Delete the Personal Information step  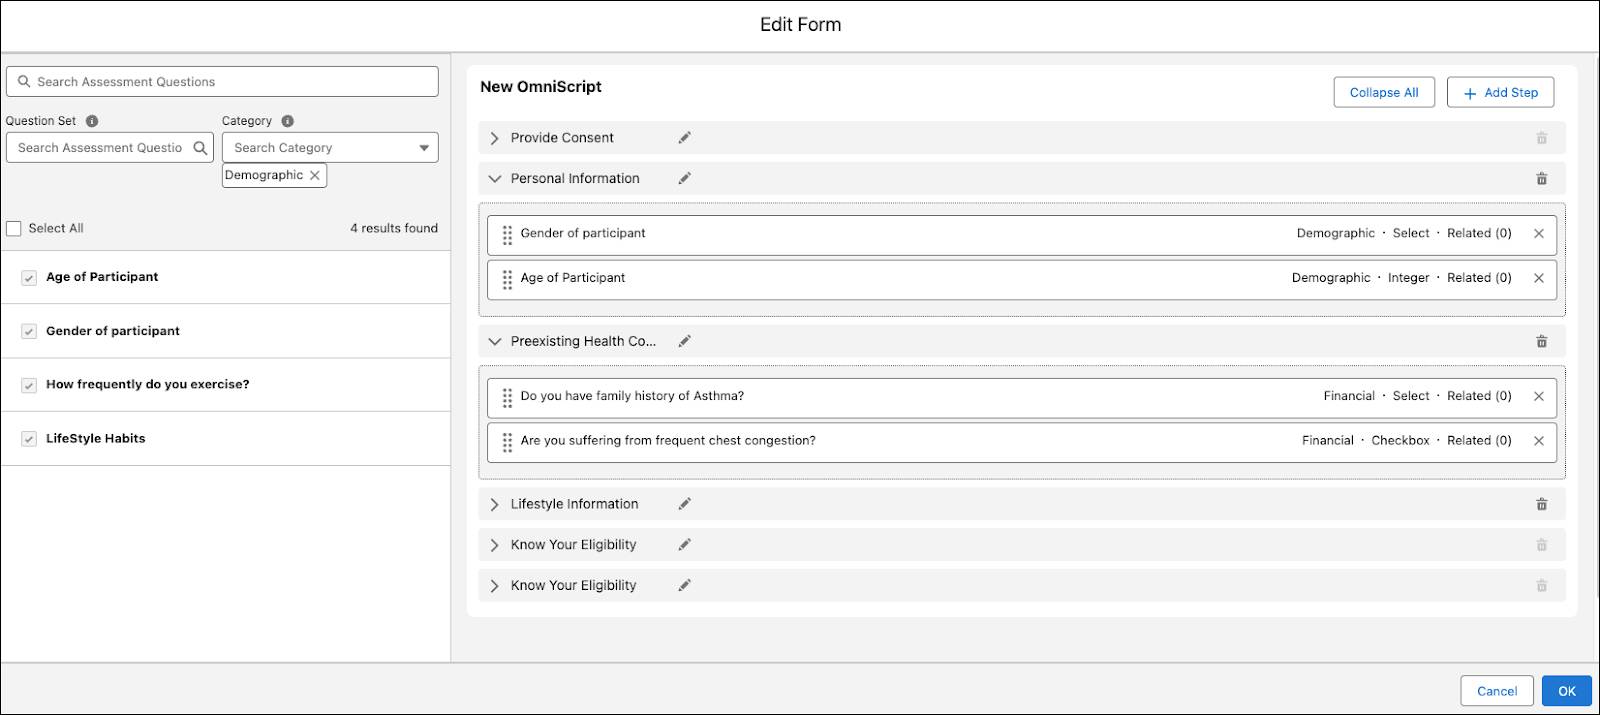point(1541,178)
